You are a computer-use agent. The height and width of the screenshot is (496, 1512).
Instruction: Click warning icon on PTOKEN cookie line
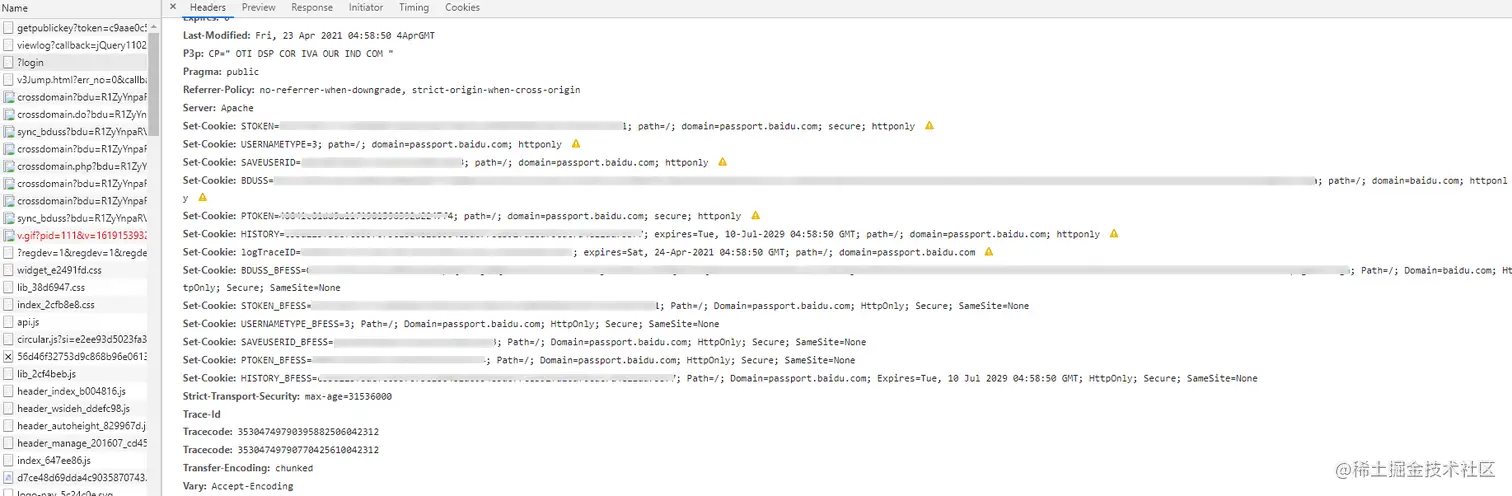[755, 216]
